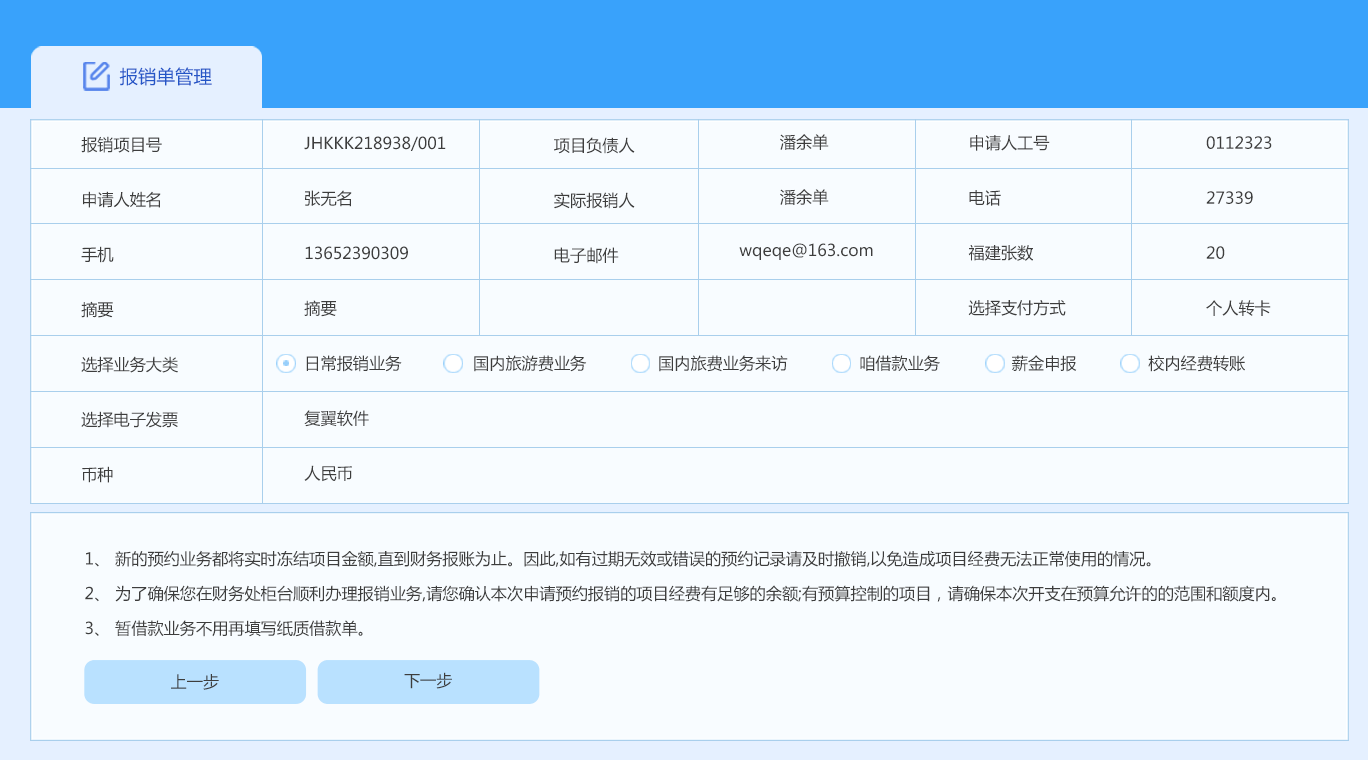
Task: Click the 手机 number field 13652390309
Action: tap(357, 253)
